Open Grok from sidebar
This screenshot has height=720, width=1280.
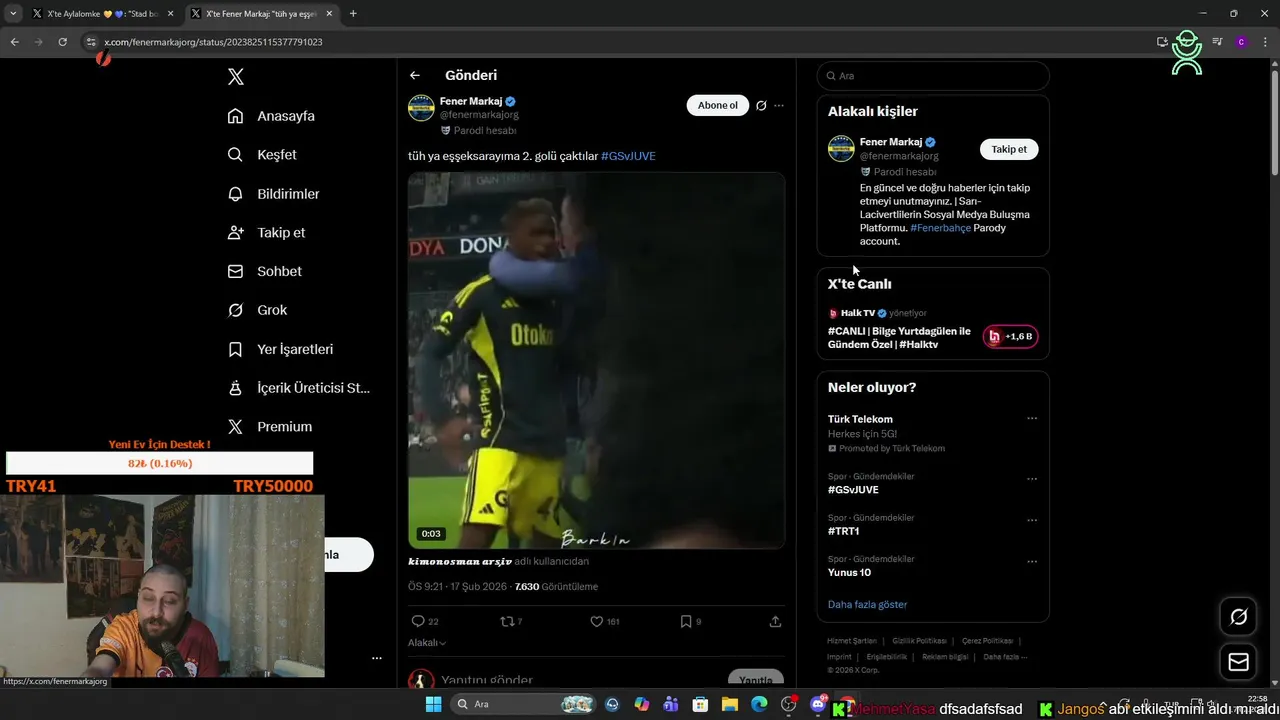click(x=258, y=310)
